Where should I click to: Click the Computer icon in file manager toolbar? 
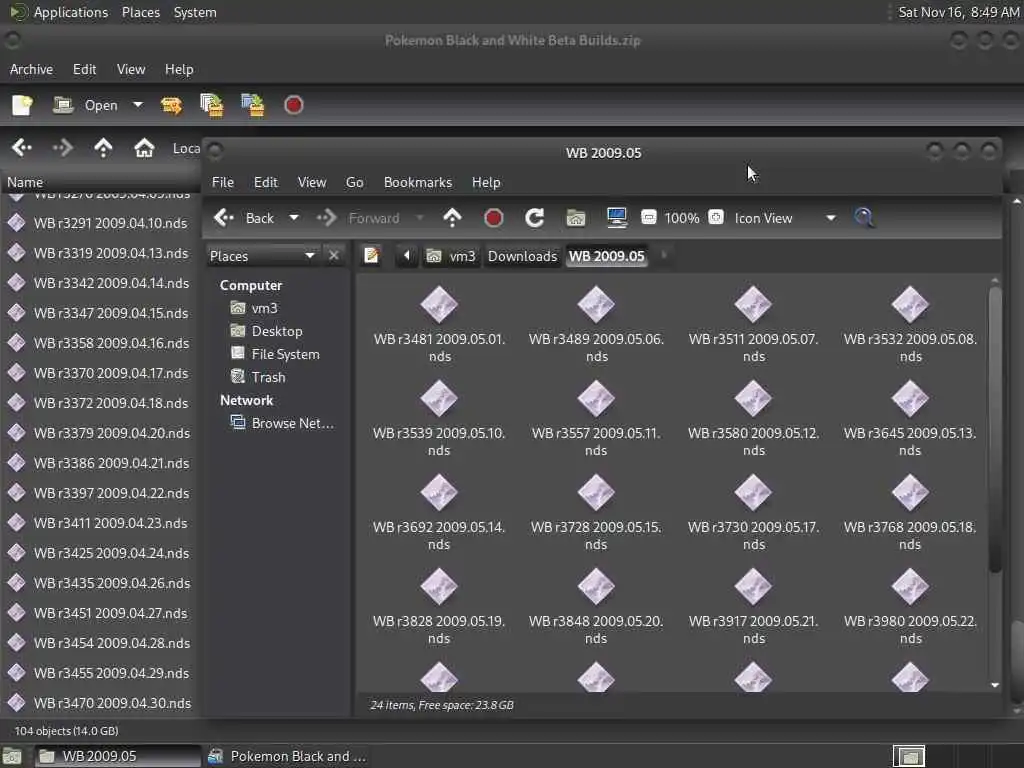point(616,218)
